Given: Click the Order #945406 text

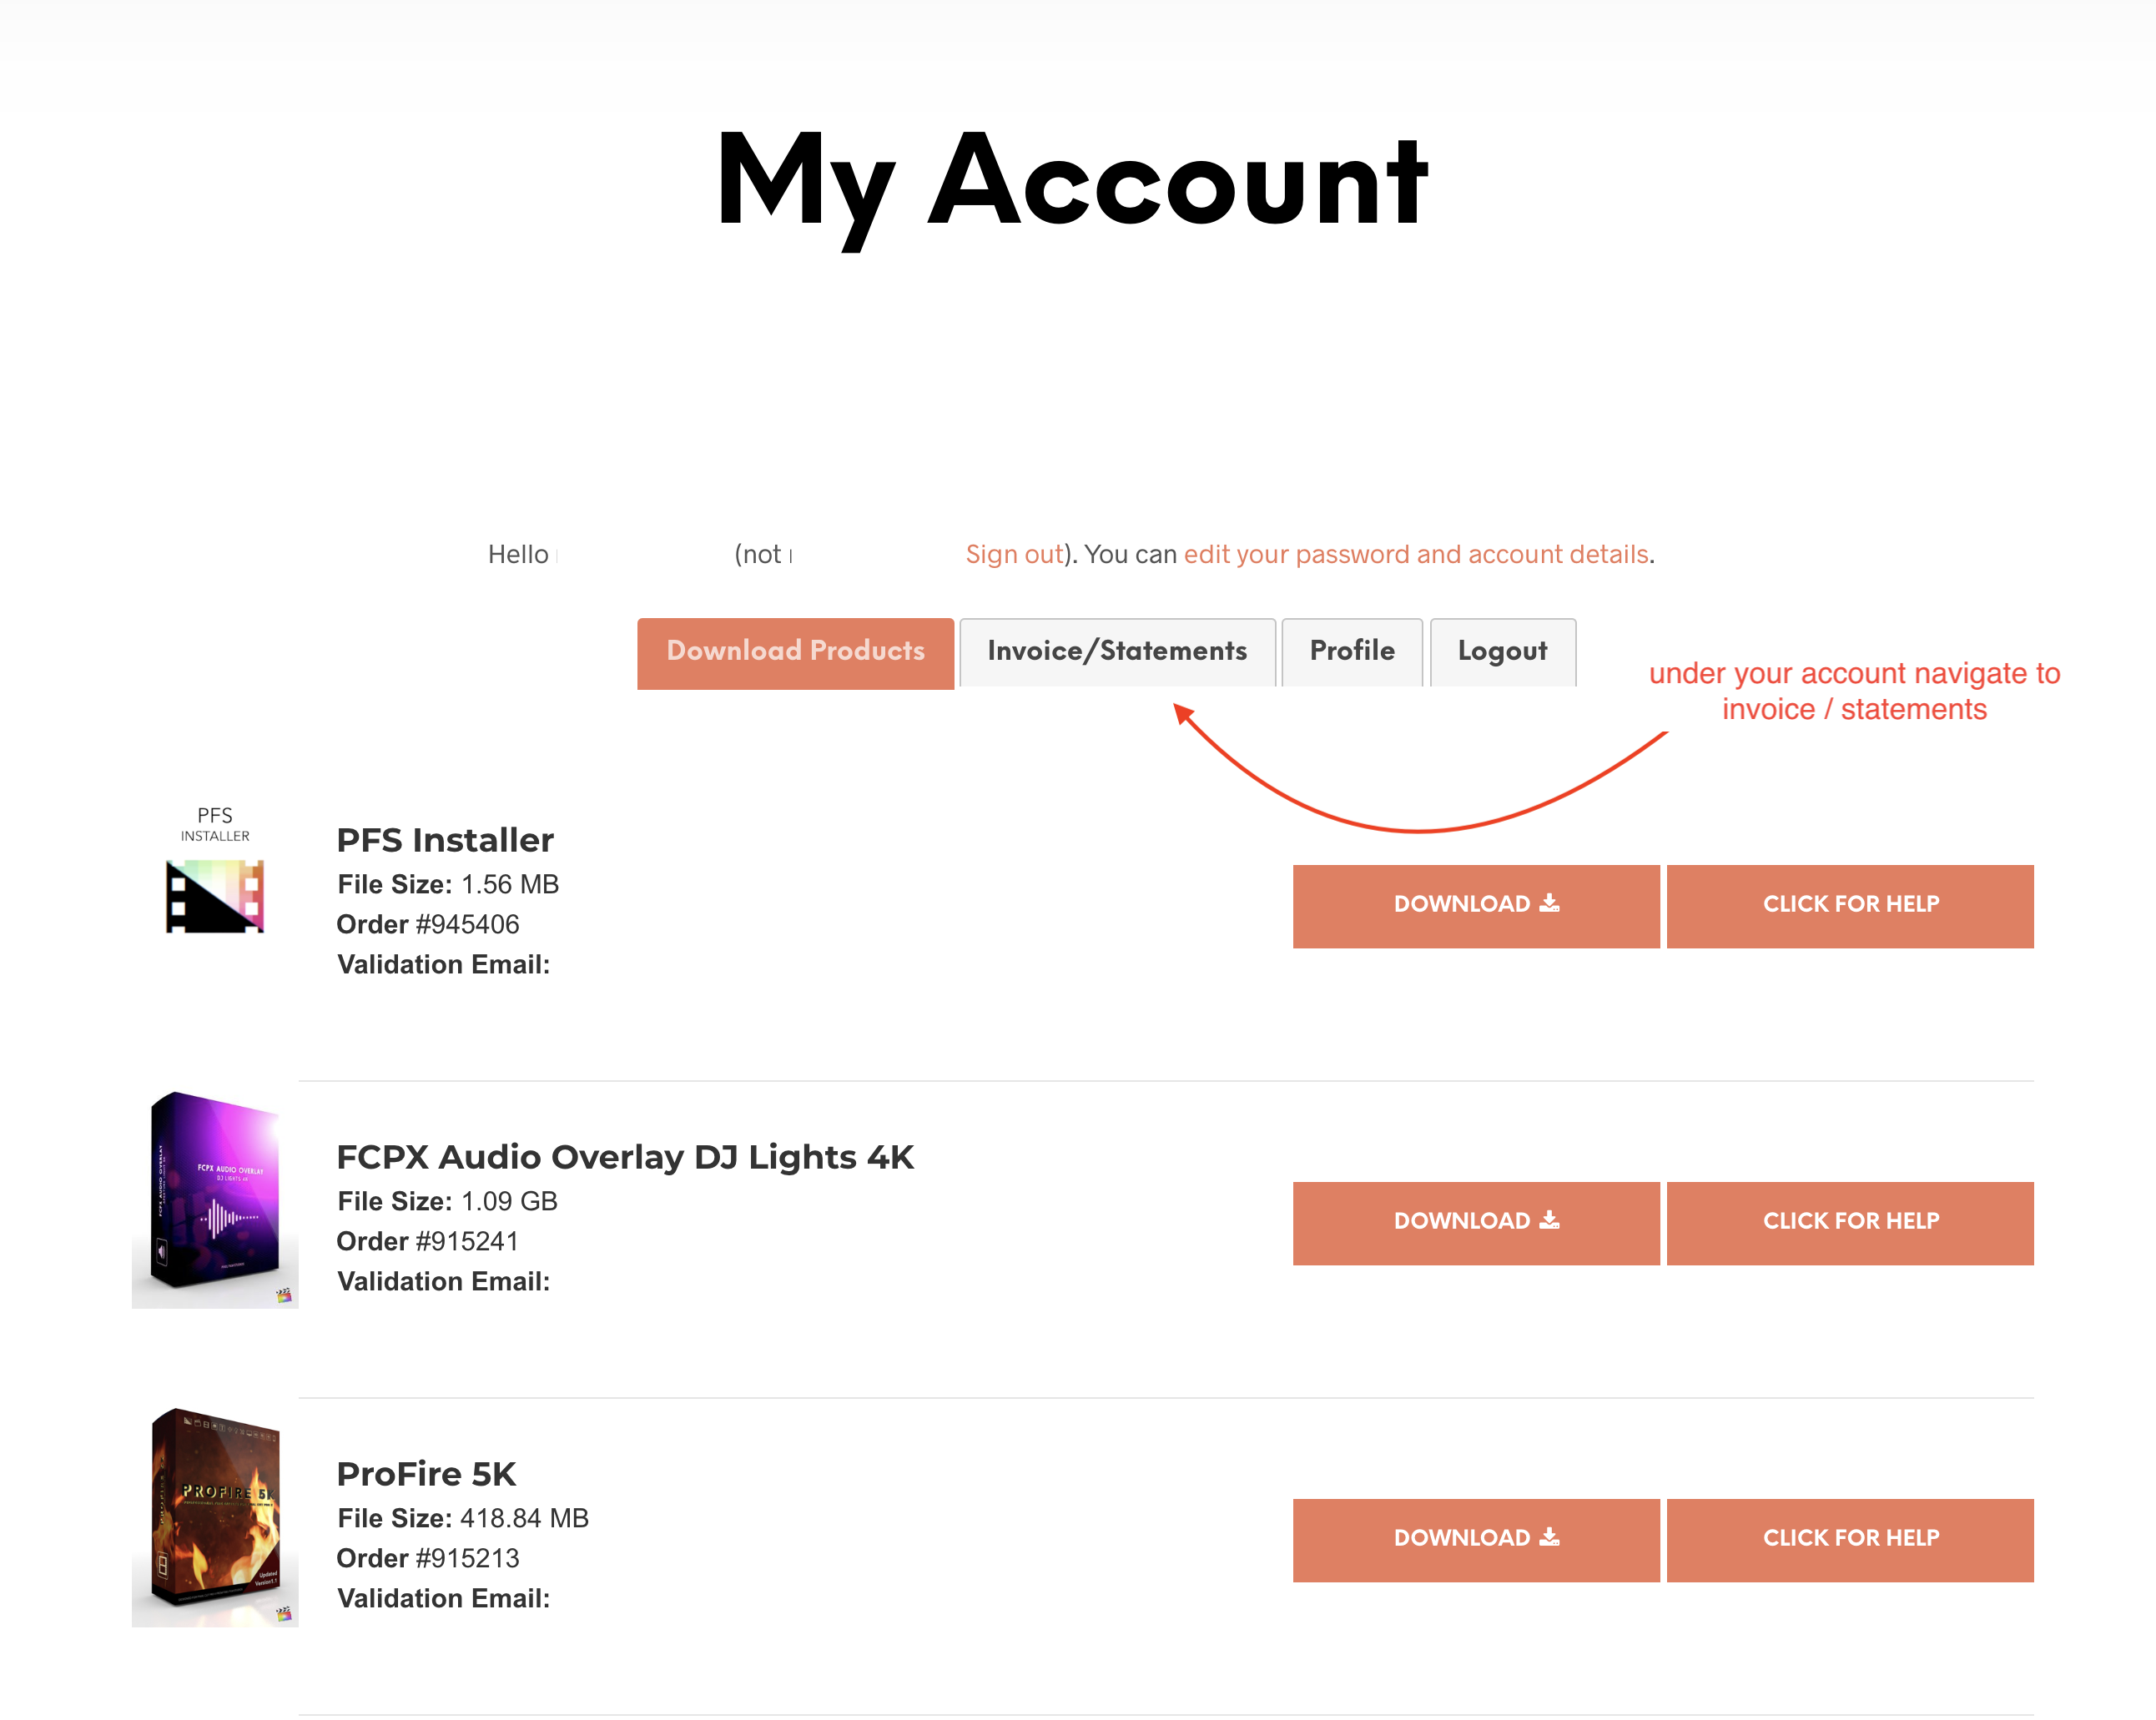Looking at the screenshot, I should 428,924.
